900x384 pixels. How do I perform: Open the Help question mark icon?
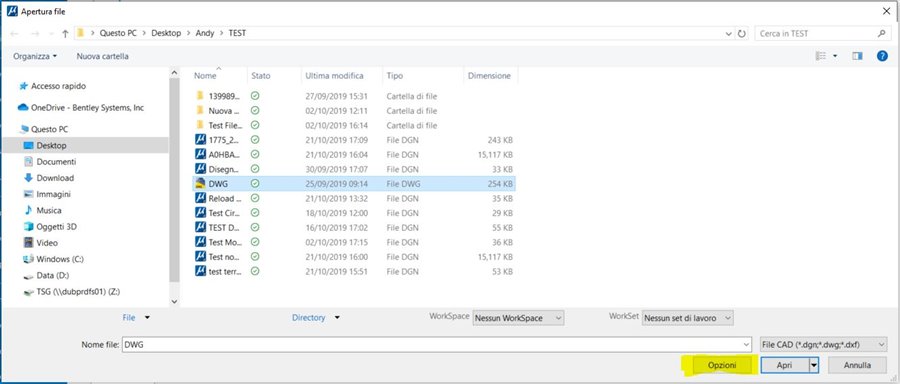tap(882, 56)
